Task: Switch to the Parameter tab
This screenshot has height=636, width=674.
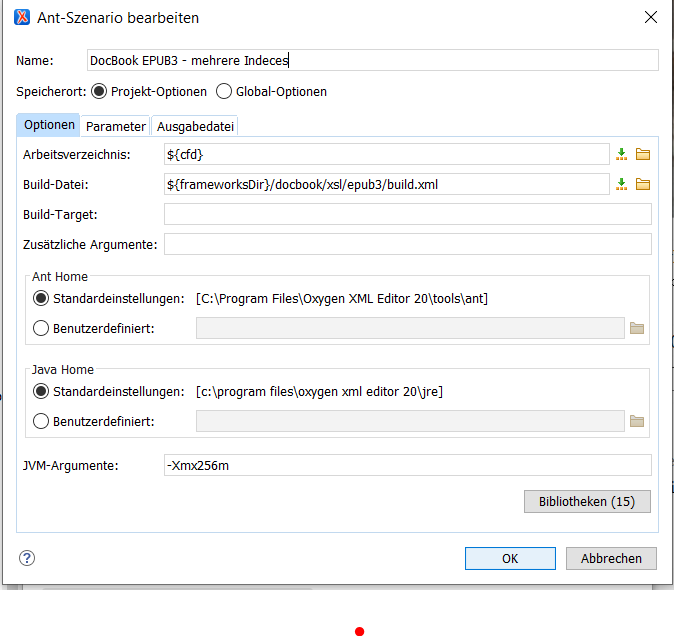Action: point(115,126)
